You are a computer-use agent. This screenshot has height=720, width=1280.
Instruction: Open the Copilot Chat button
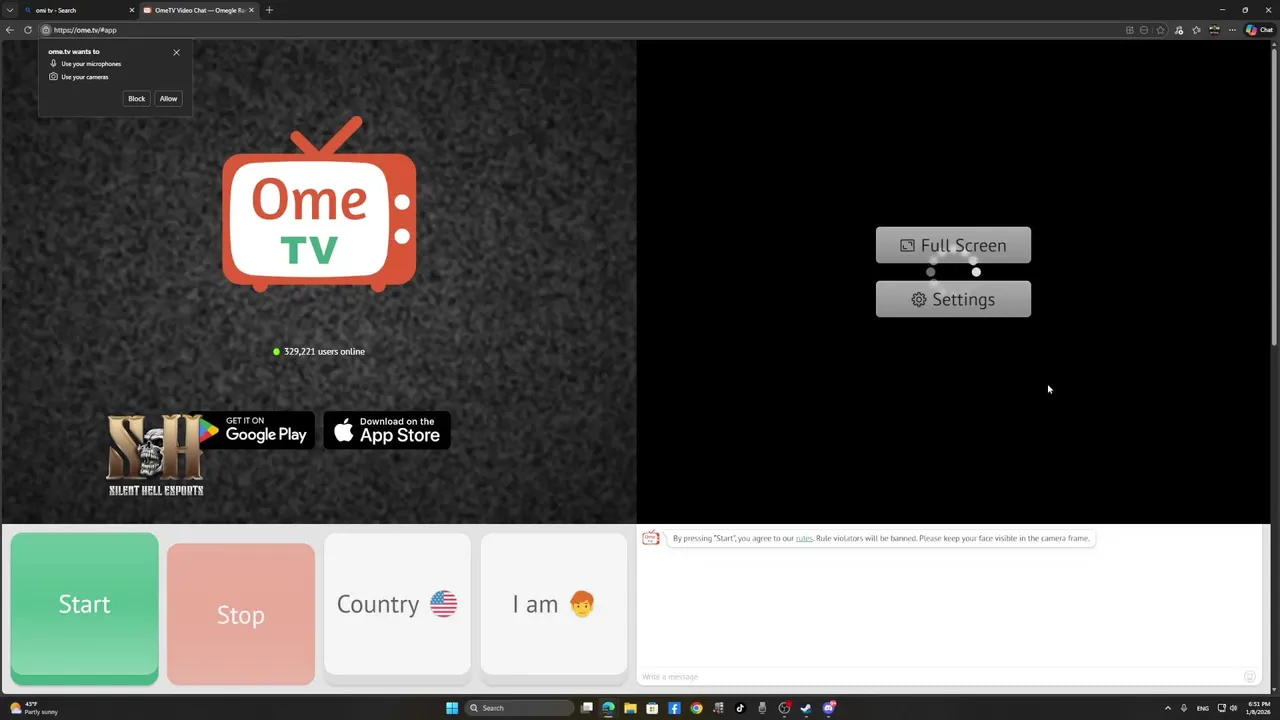[1259, 30]
